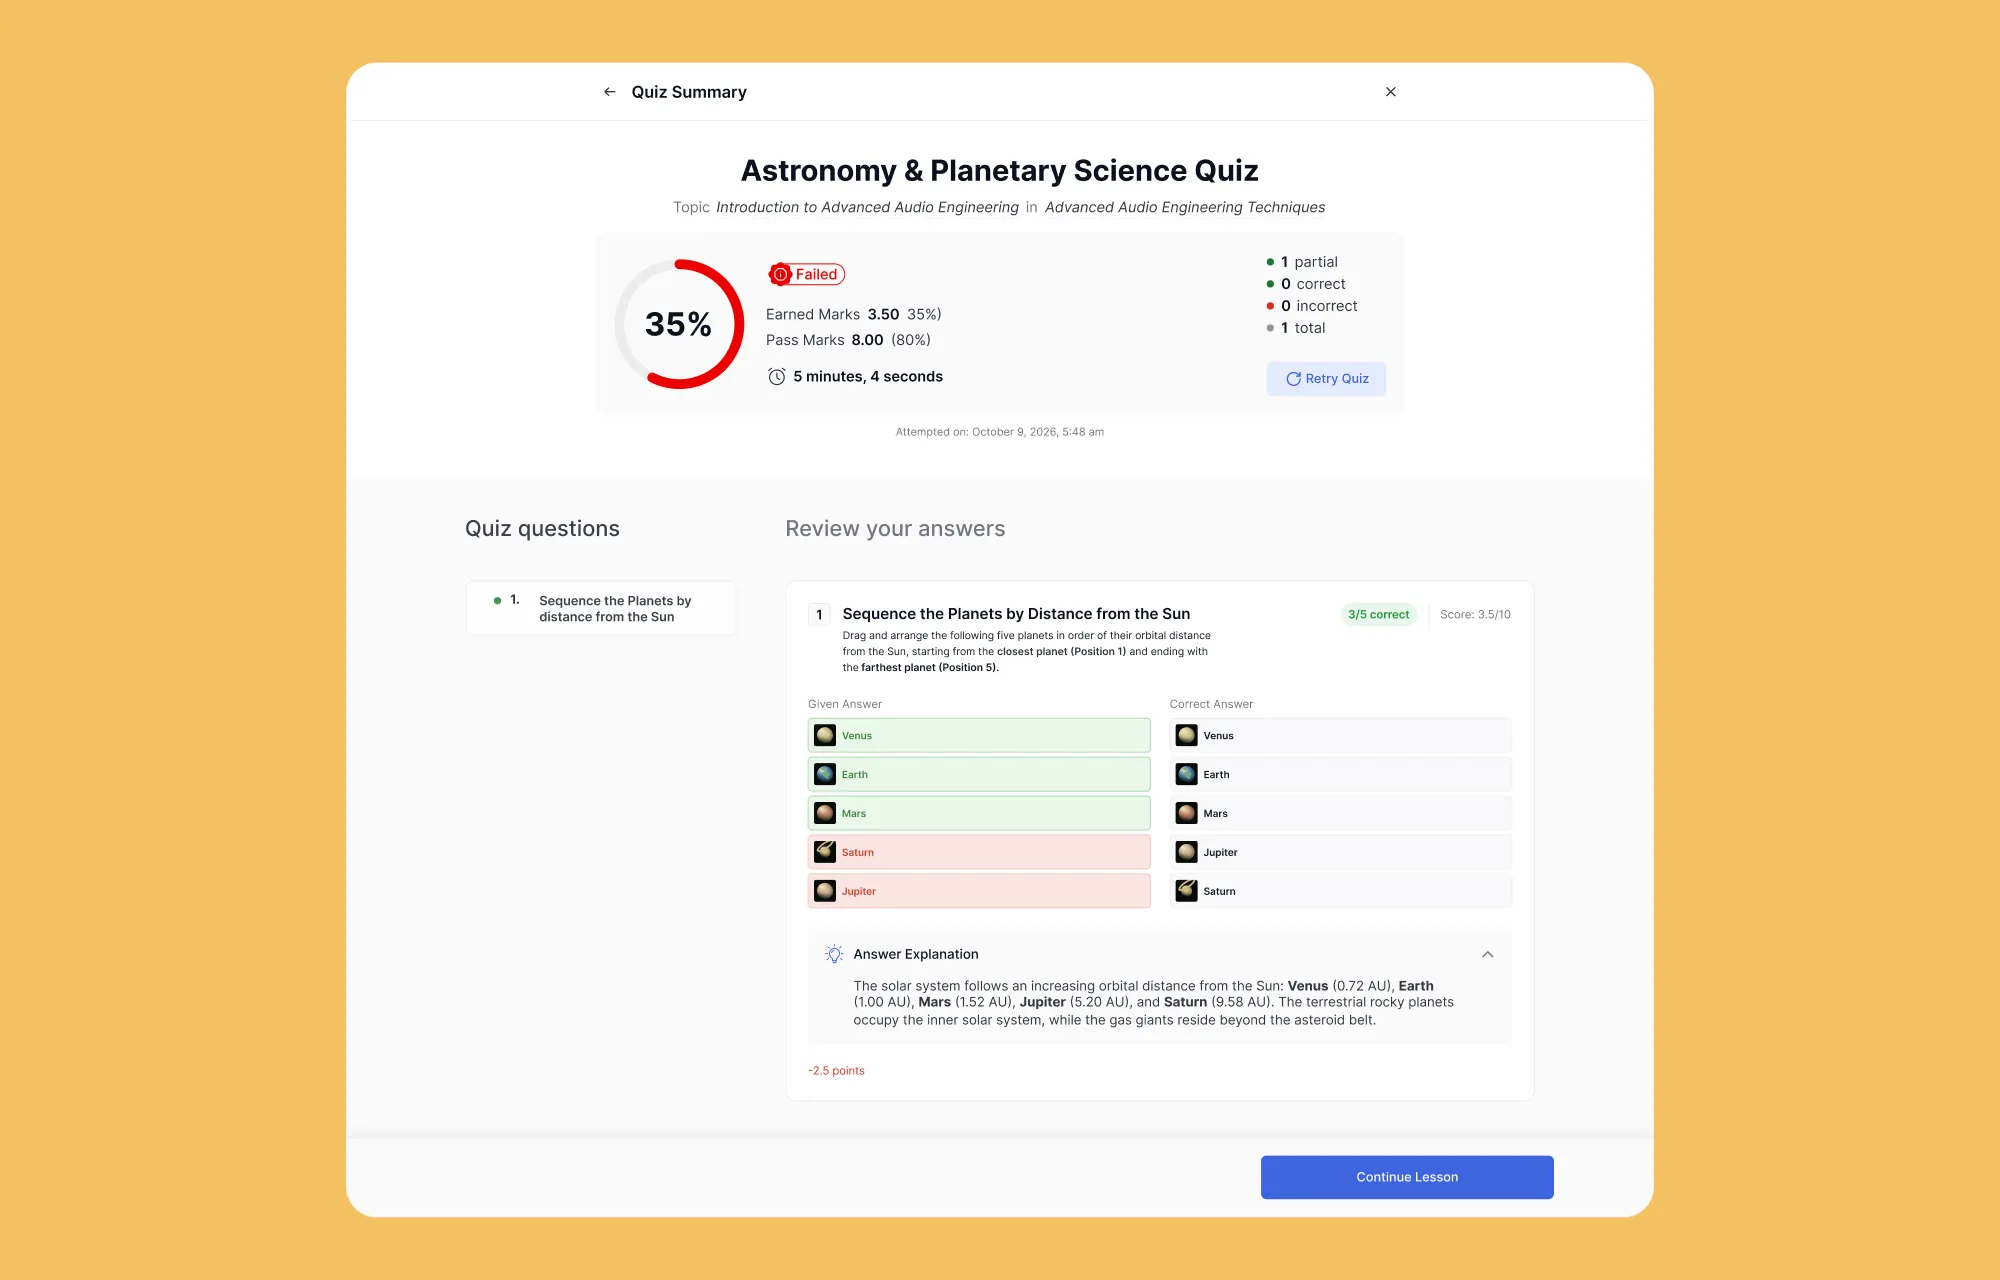Click the Saturn icon in the Given Answer list
Image resolution: width=2000 pixels, height=1280 pixels.
pyautogui.click(x=825, y=852)
